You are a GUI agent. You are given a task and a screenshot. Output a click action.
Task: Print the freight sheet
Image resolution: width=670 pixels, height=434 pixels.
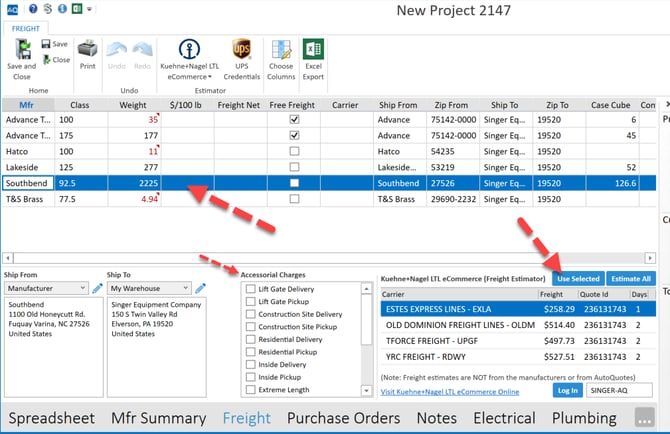88,55
